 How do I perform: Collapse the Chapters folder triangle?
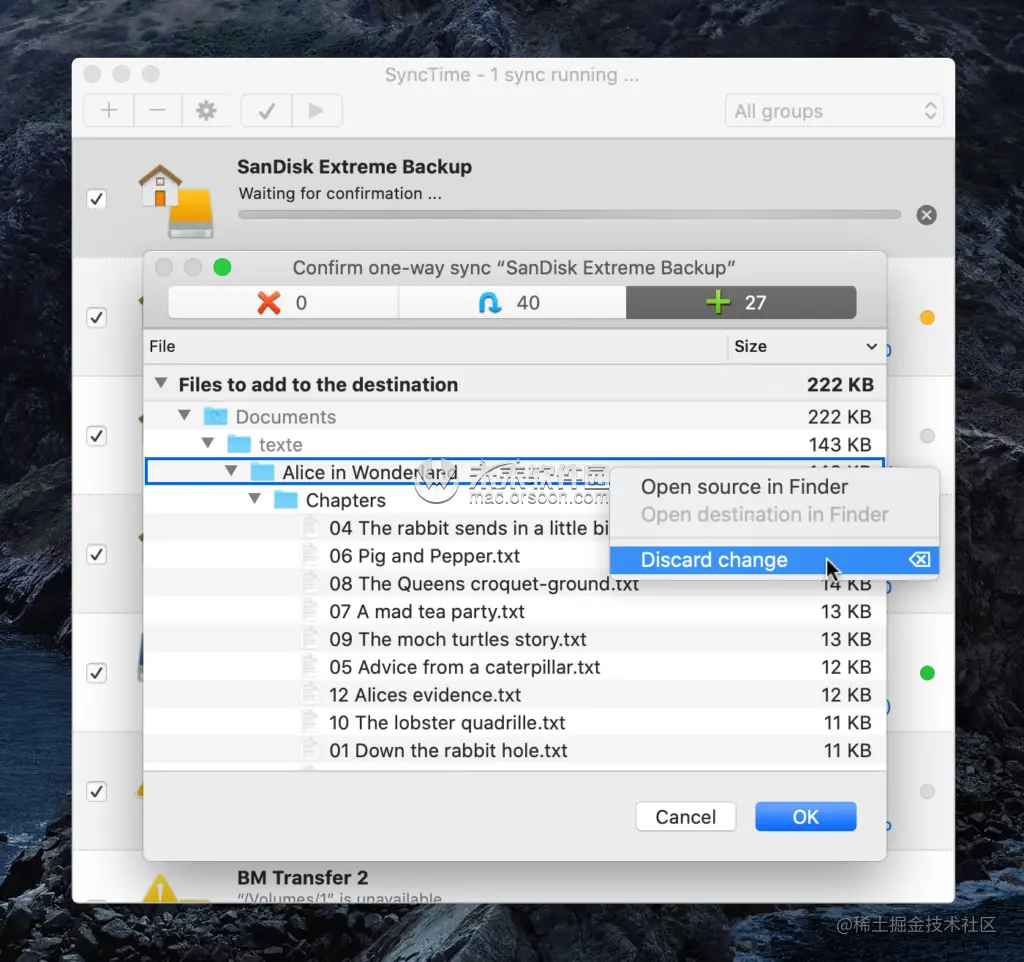[x=255, y=499]
